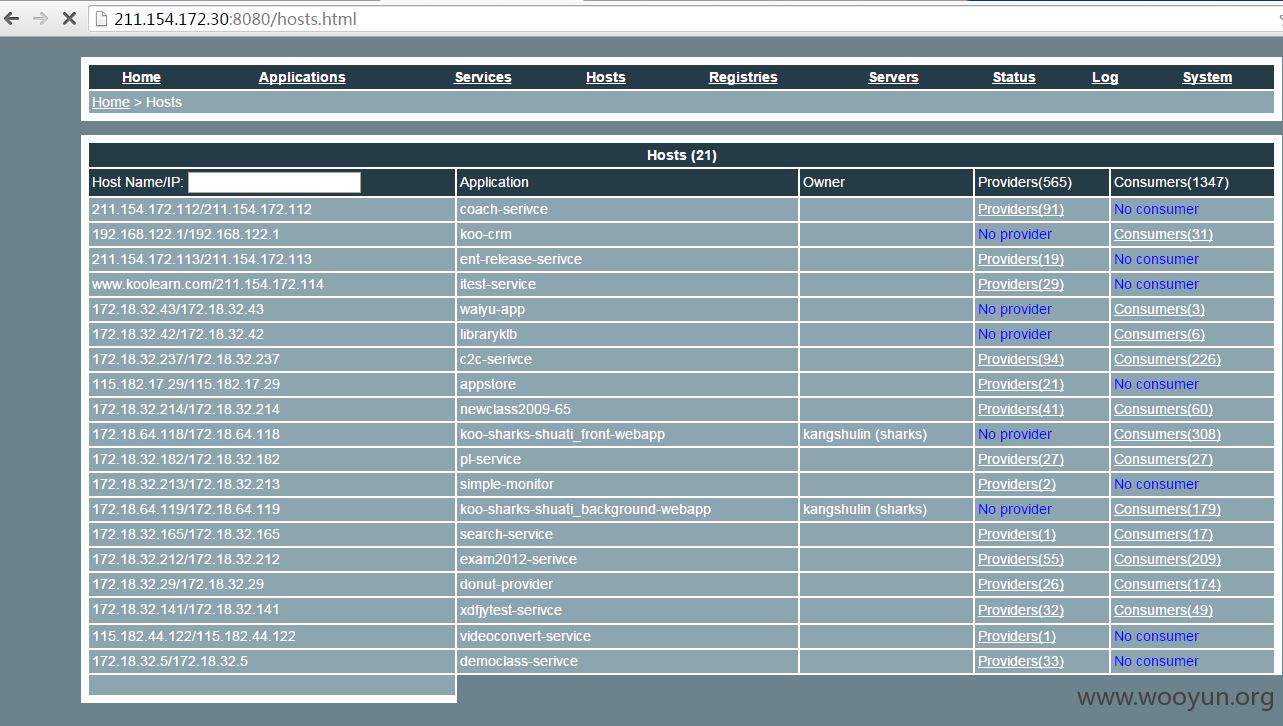Open the Hosts menu item
Image resolution: width=1283 pixels, height=726 pixels.
pyautogui.click(x=606, y=77)
